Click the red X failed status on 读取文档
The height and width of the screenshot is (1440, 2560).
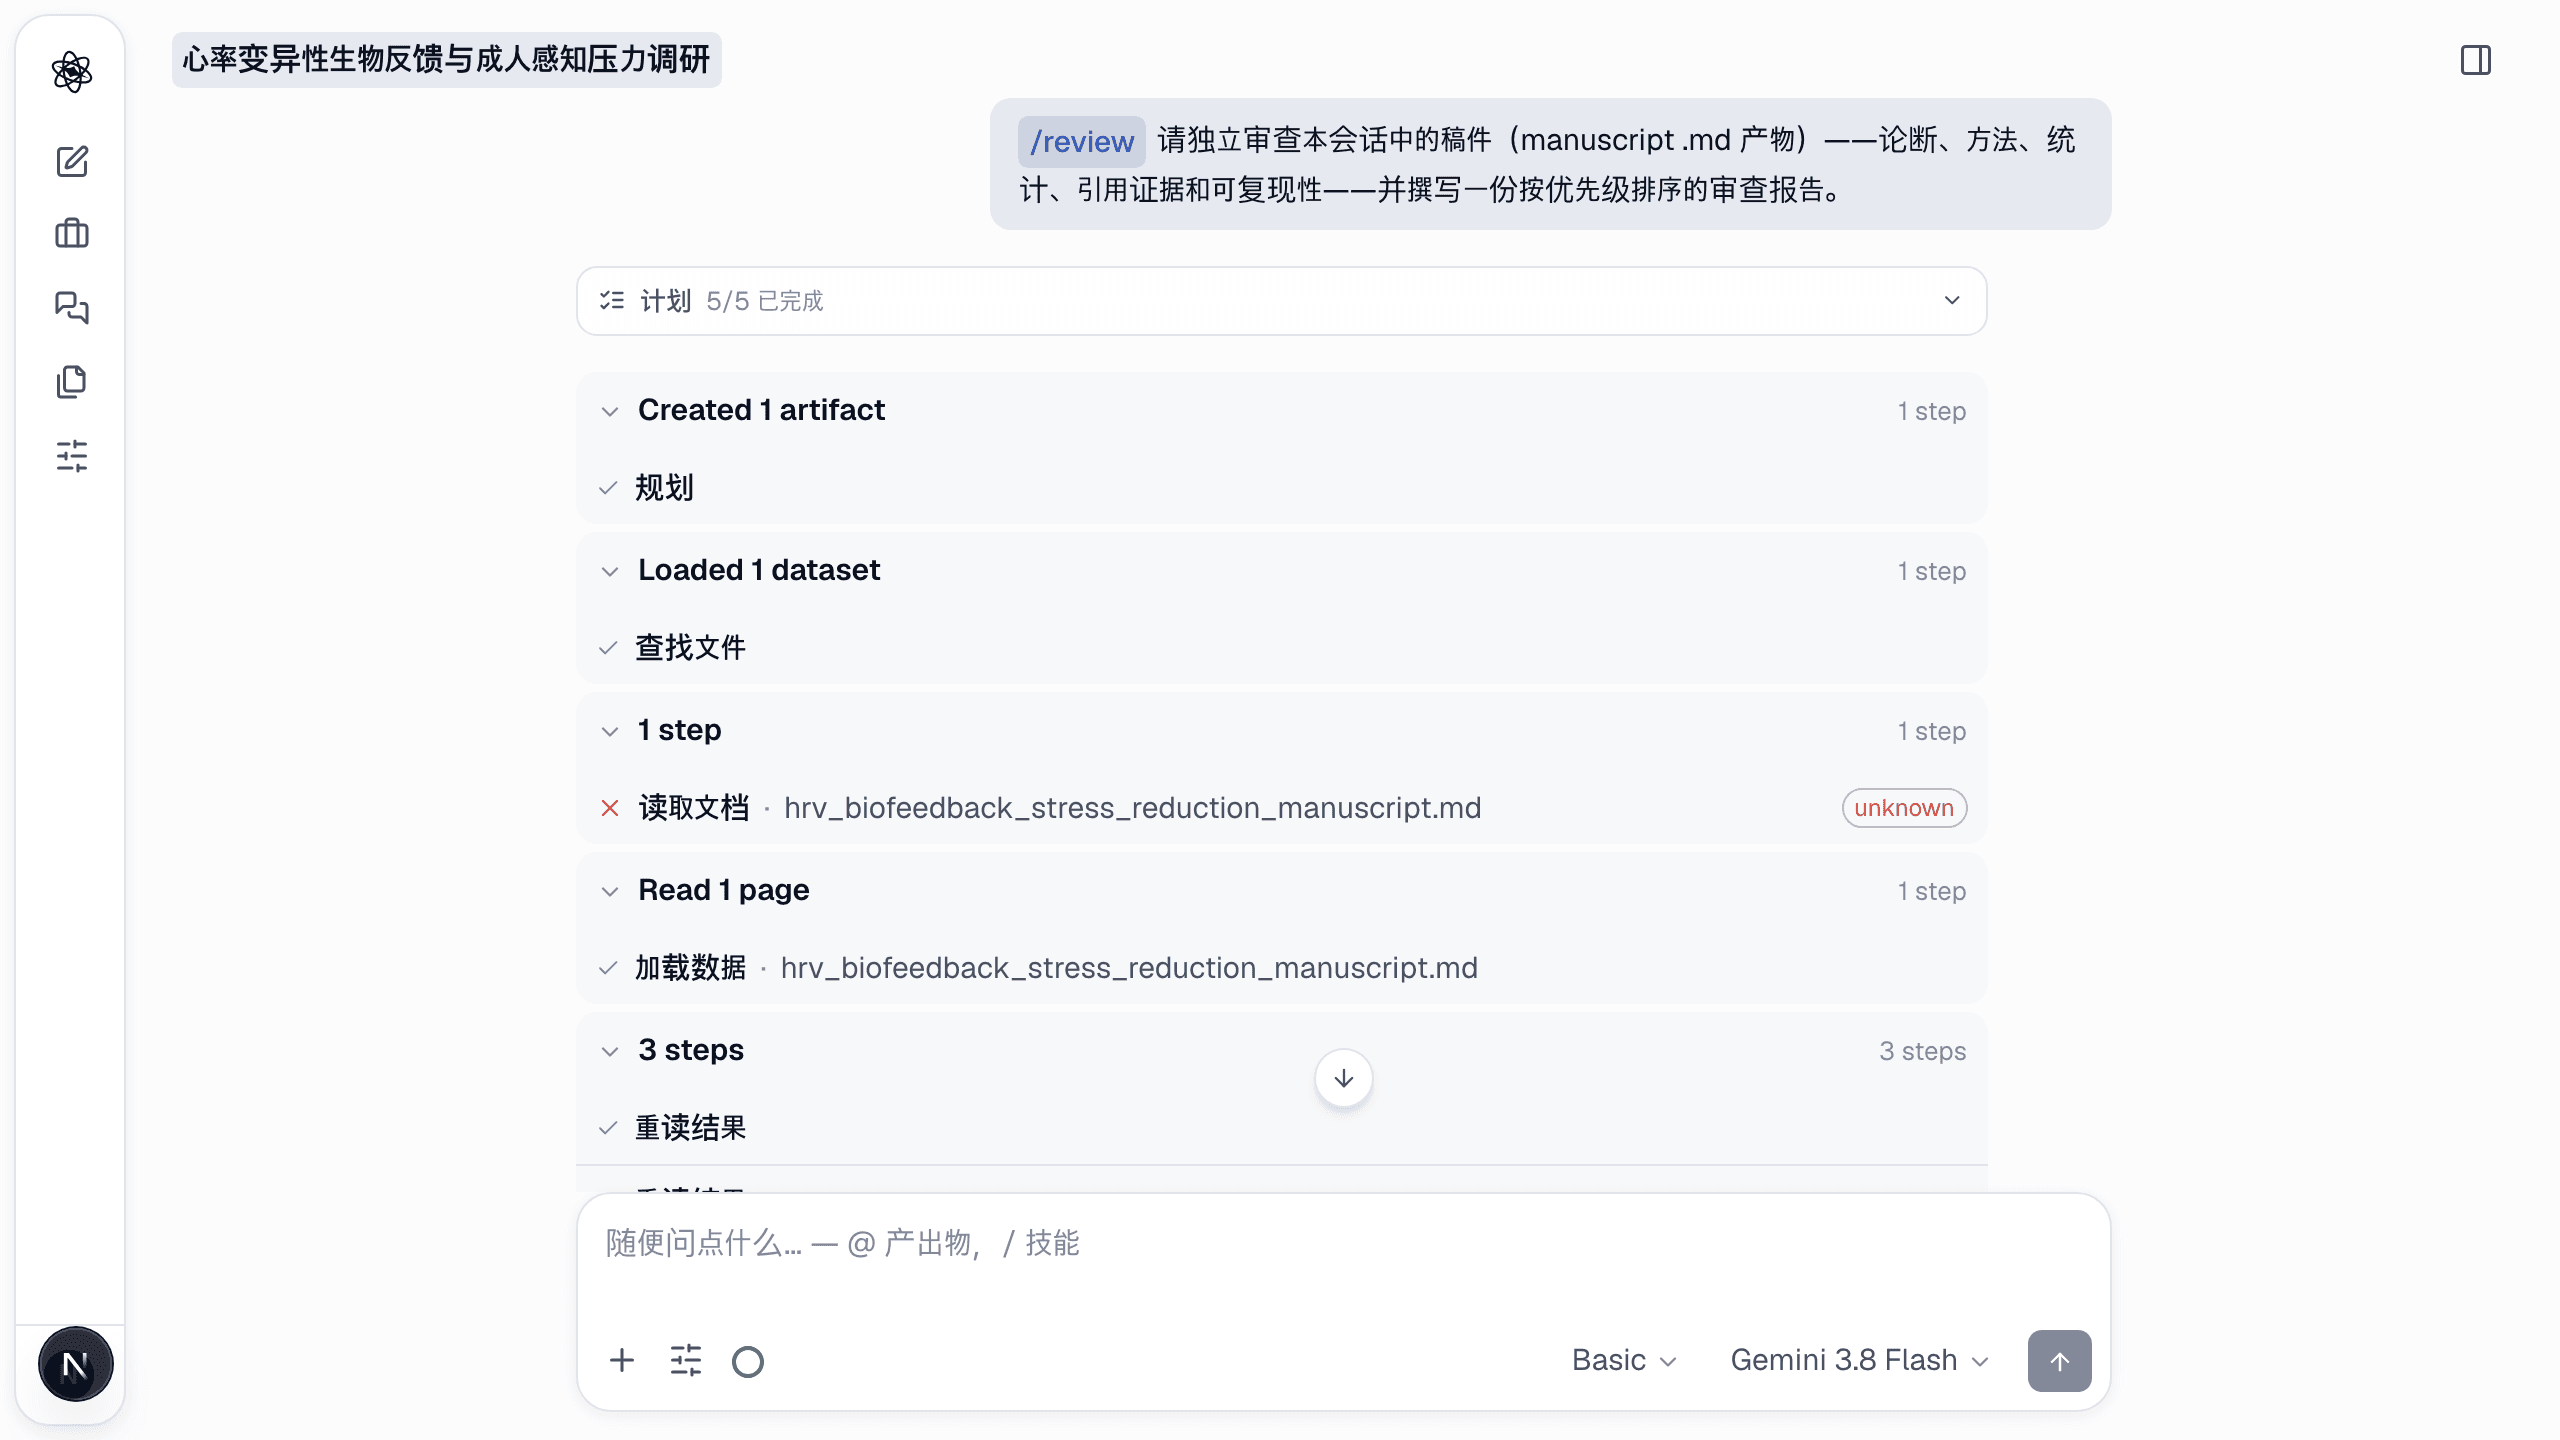click(x=610, y=808)
